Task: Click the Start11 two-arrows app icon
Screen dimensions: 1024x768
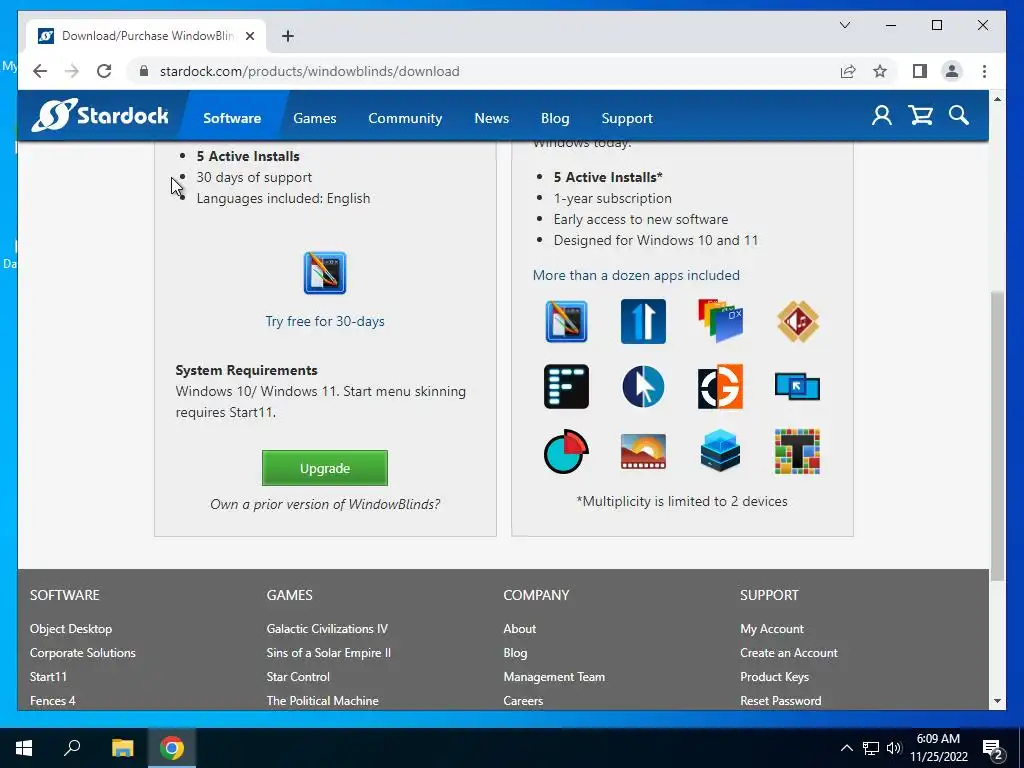Action: point(643,321)
